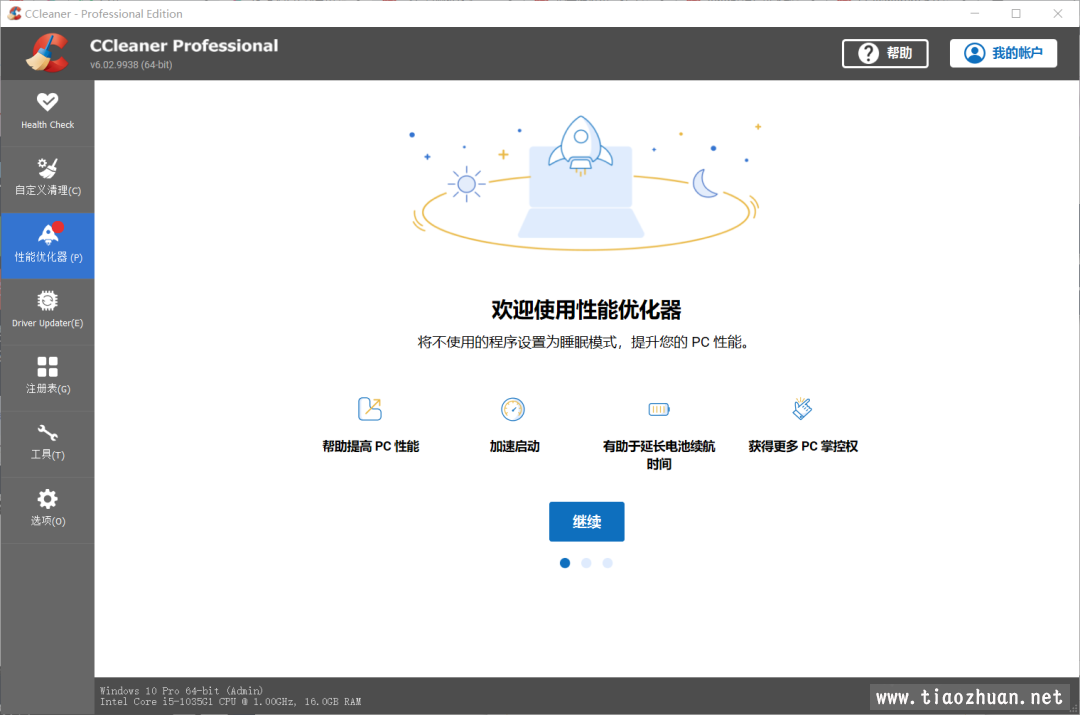Click the CCleaner logo in header
The image size is (1080, 715).
pos(47,53)
